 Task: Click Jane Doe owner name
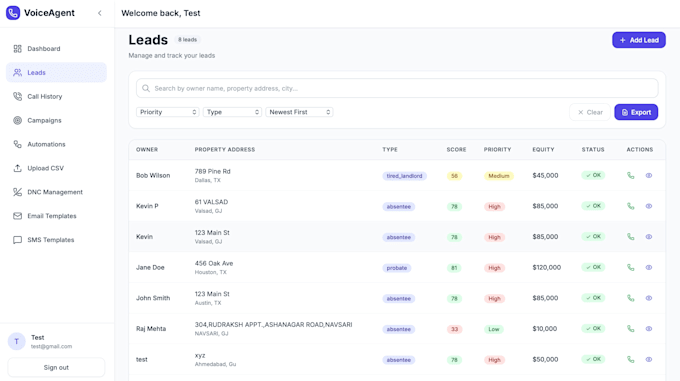coord(150,267)
